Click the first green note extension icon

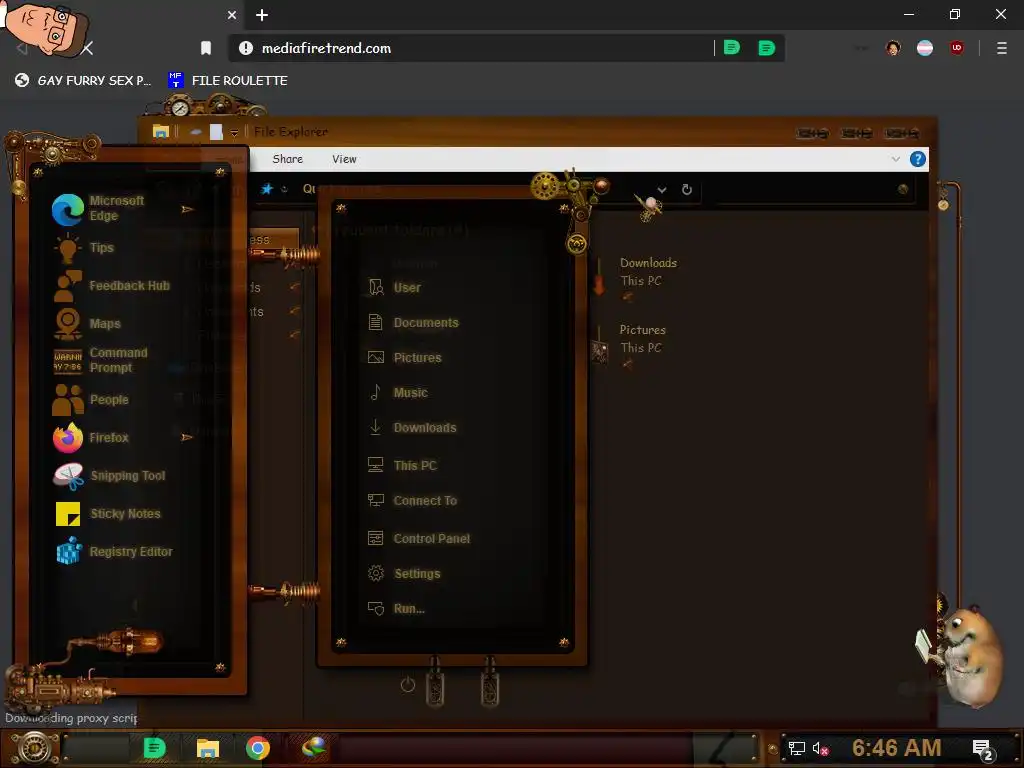click(732, 48)
